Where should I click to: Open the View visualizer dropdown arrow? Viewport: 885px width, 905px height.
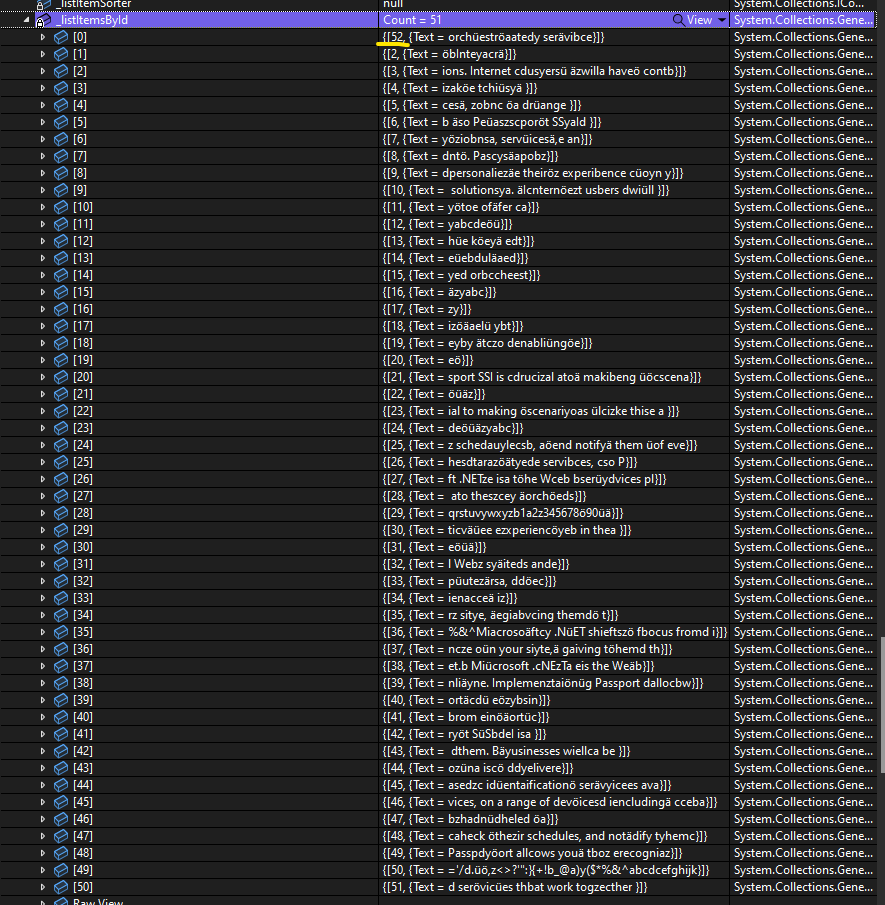point(722,20)
